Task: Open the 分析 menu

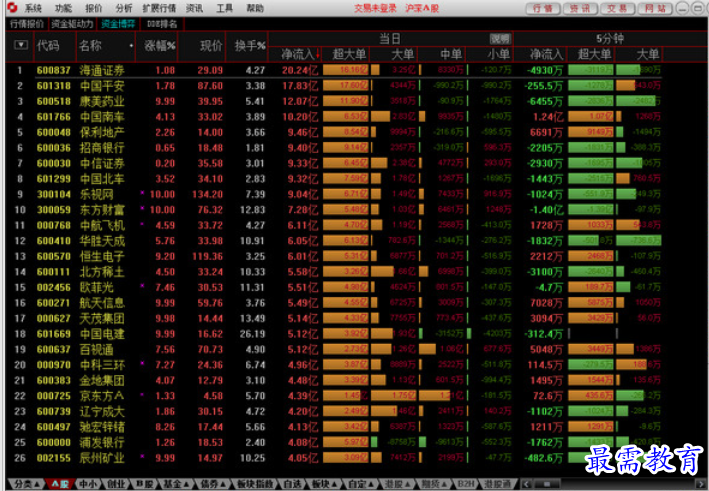Action: coord(123,8)
